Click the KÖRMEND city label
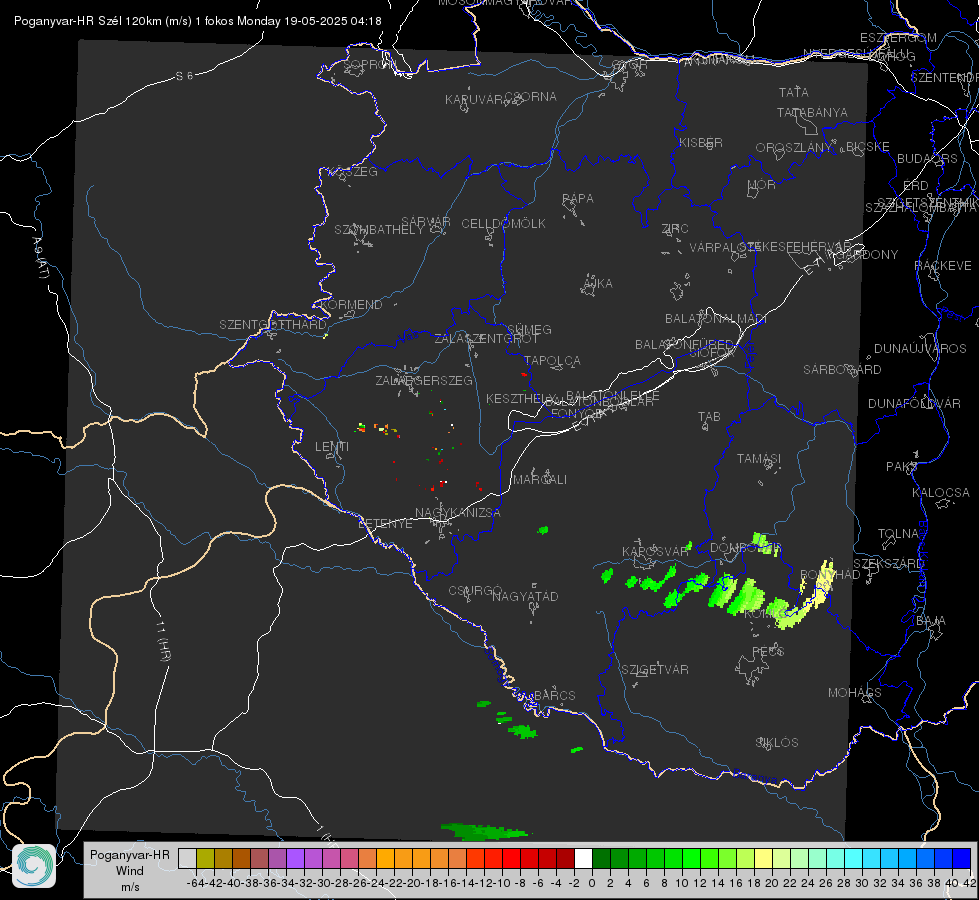This screenshot has width=979, height=900. point(350,305)
